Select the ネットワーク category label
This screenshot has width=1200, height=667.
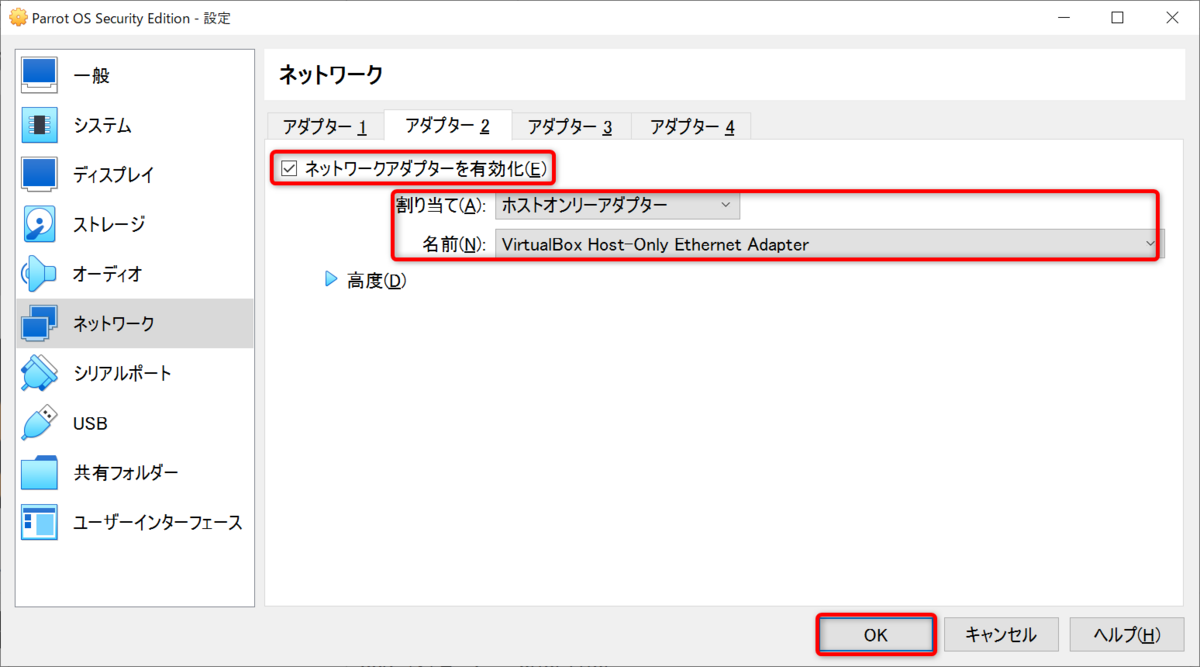(114, 324)
